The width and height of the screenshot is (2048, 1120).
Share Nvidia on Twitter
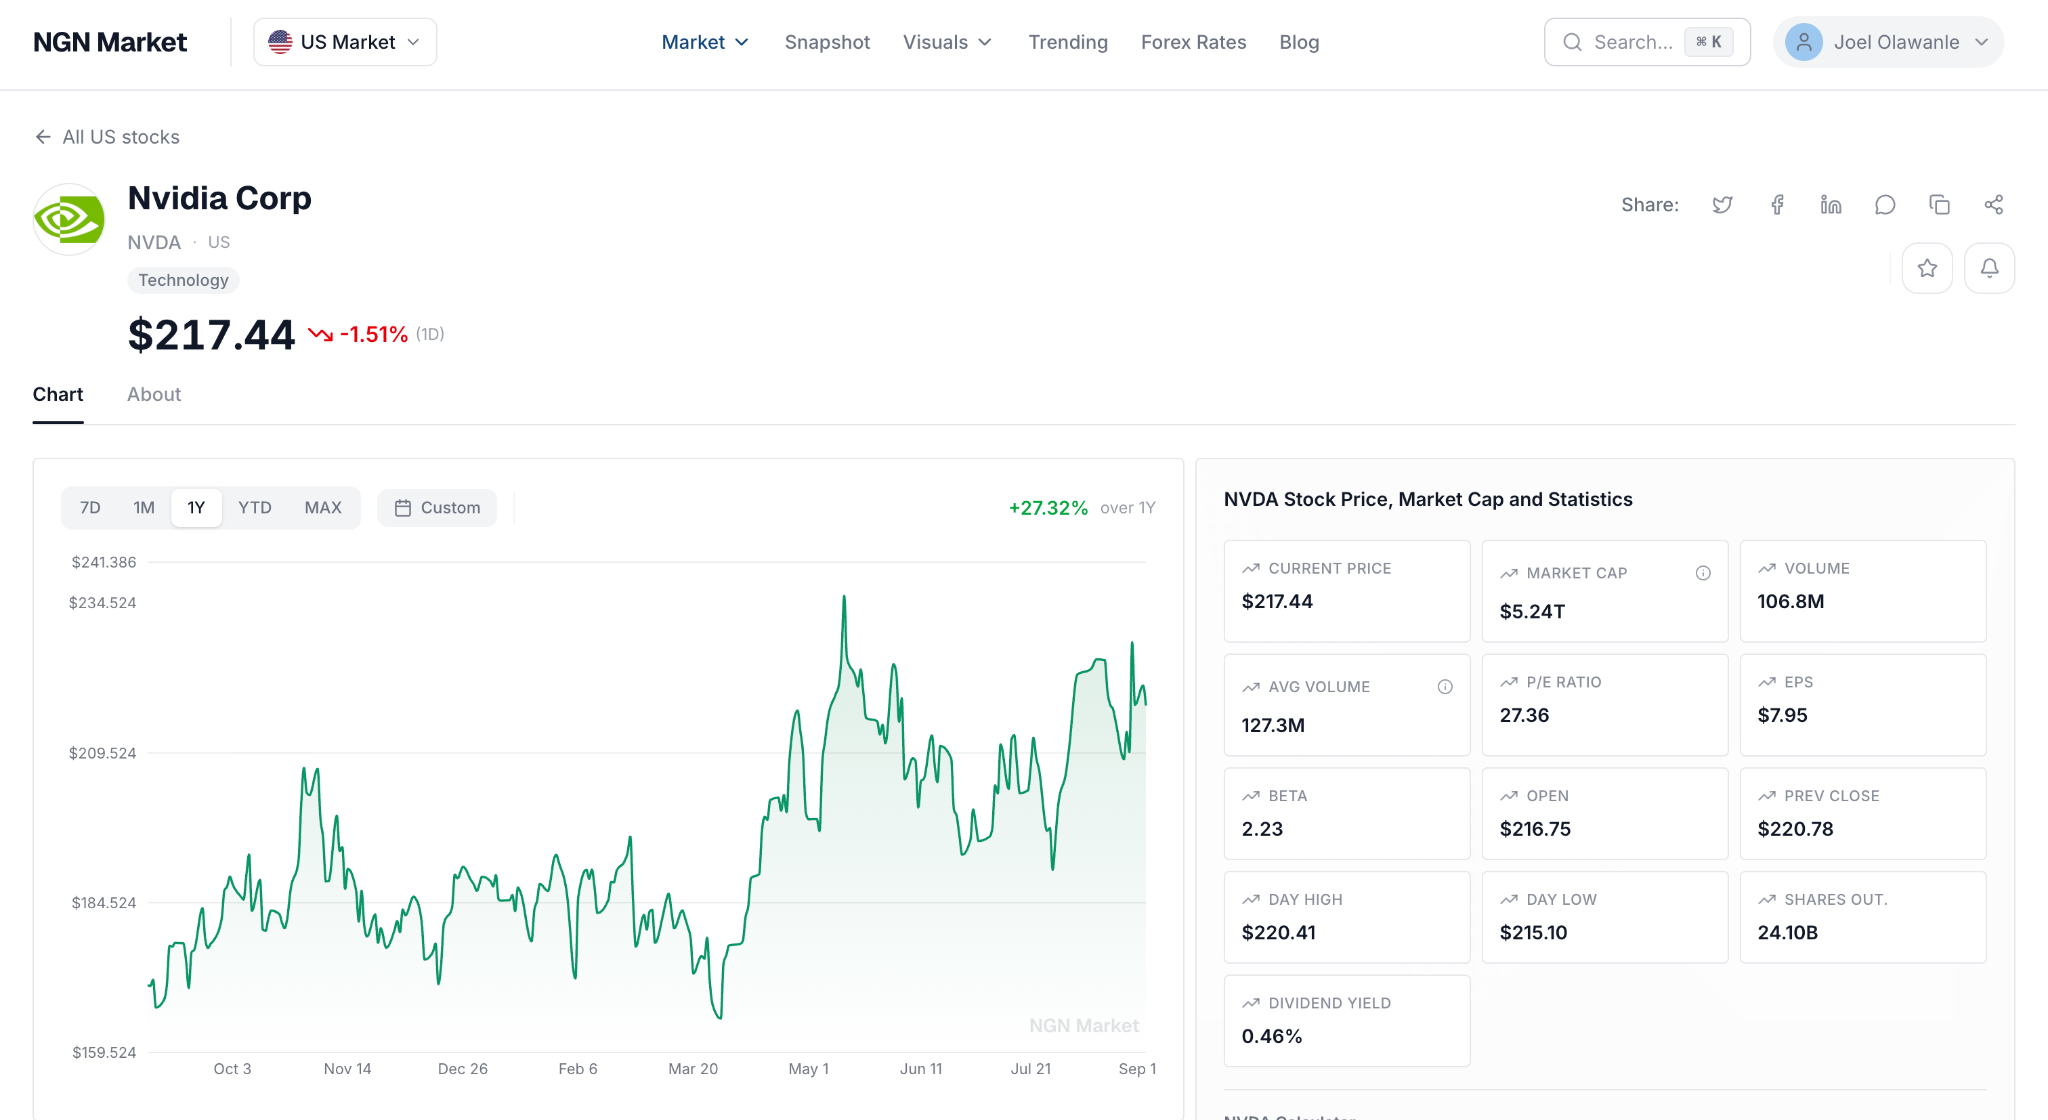[x=1722, y=205]
